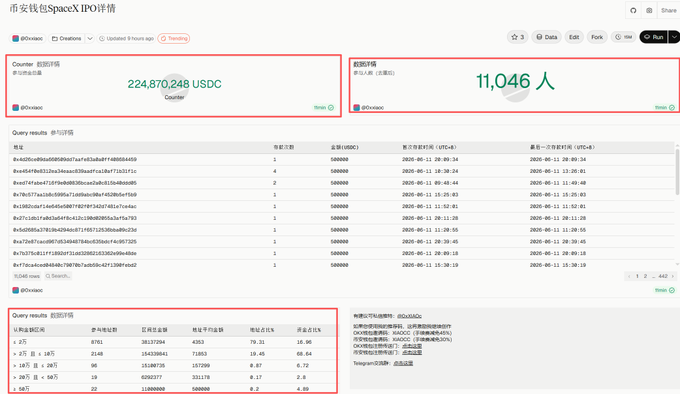
Task: Sort by the 地址 column header
Action: (x=18, y=147)
